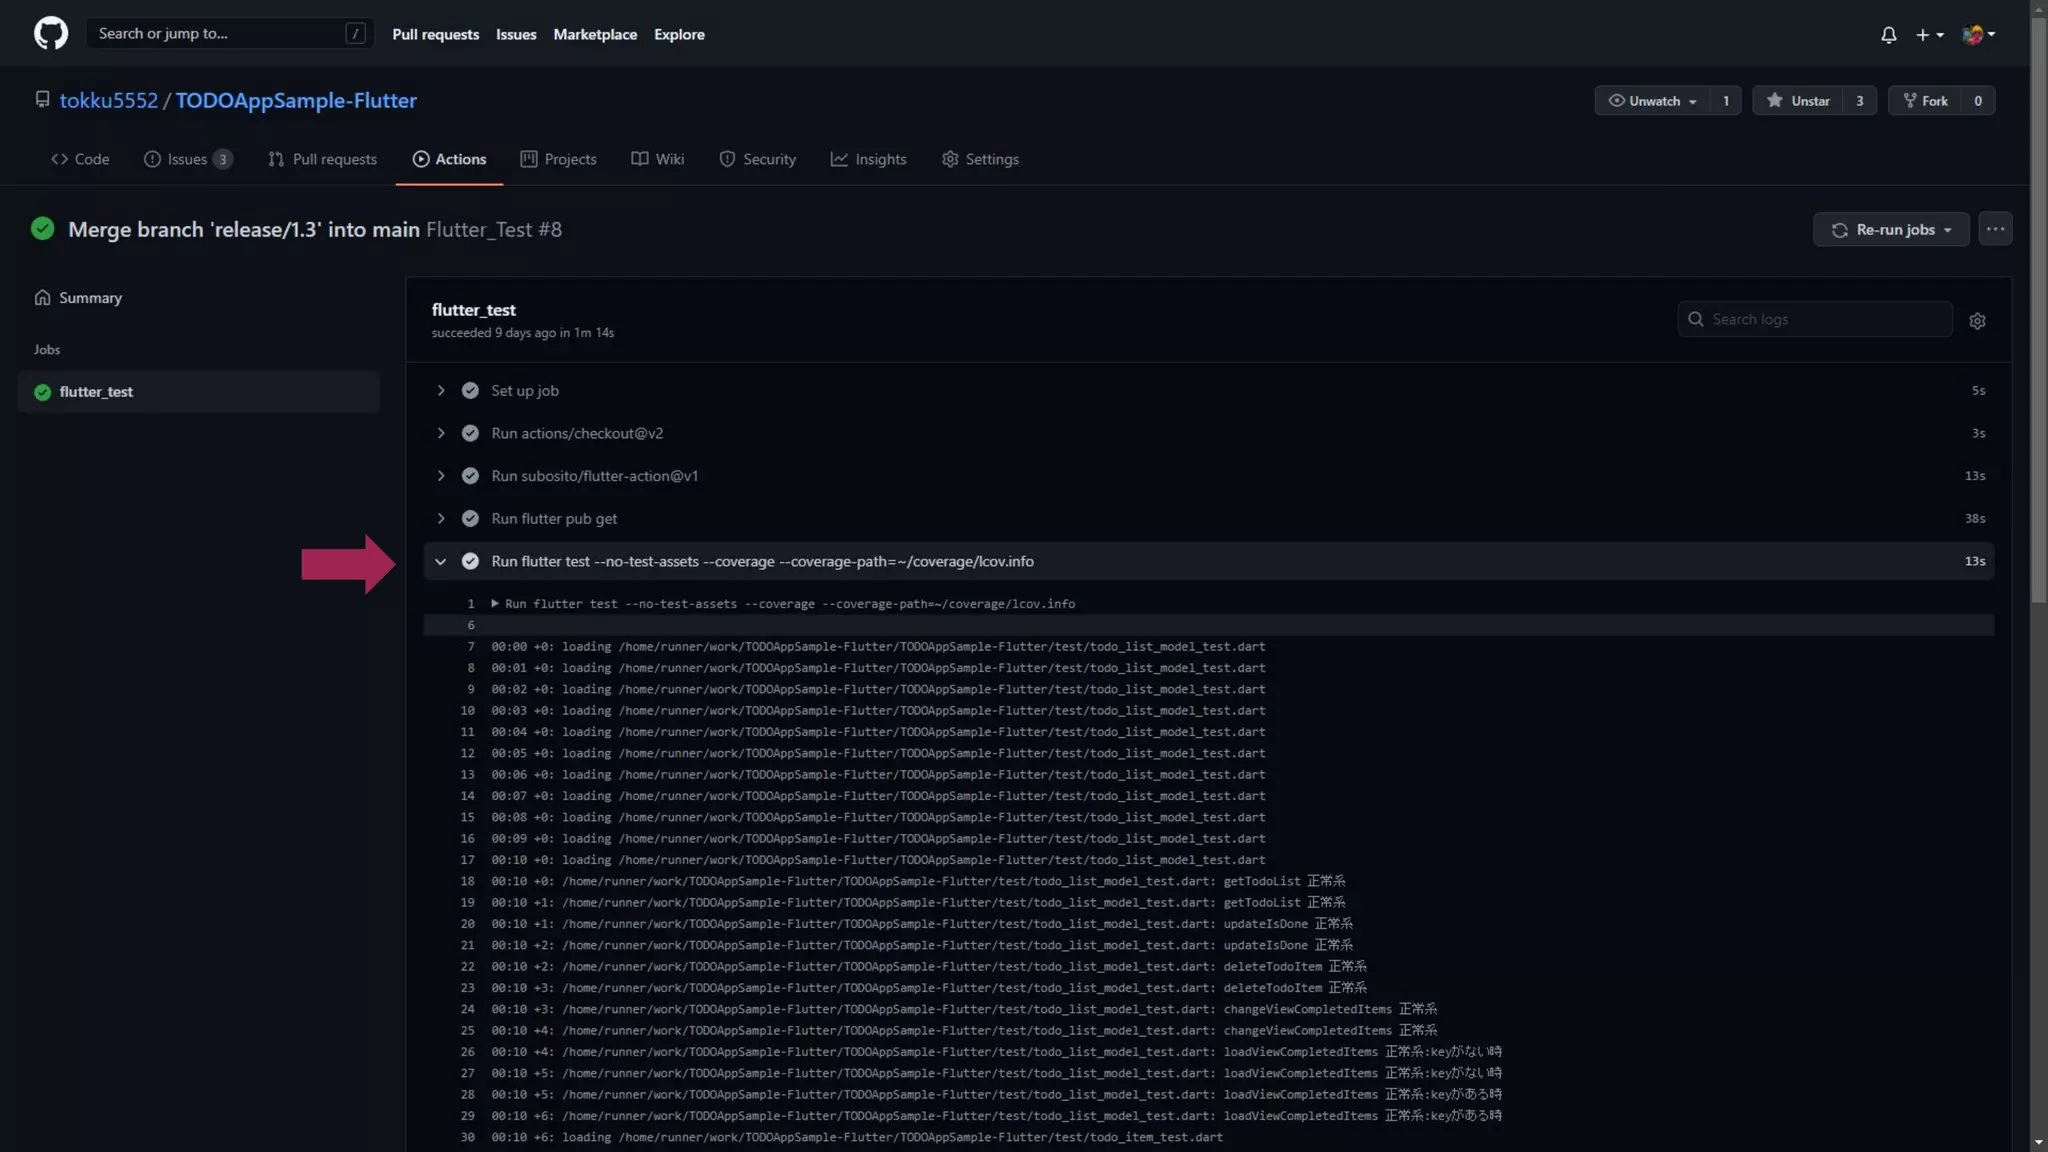The image size is (2048, 1152).
Task: Open the Security tab
Action: (758, 160)
